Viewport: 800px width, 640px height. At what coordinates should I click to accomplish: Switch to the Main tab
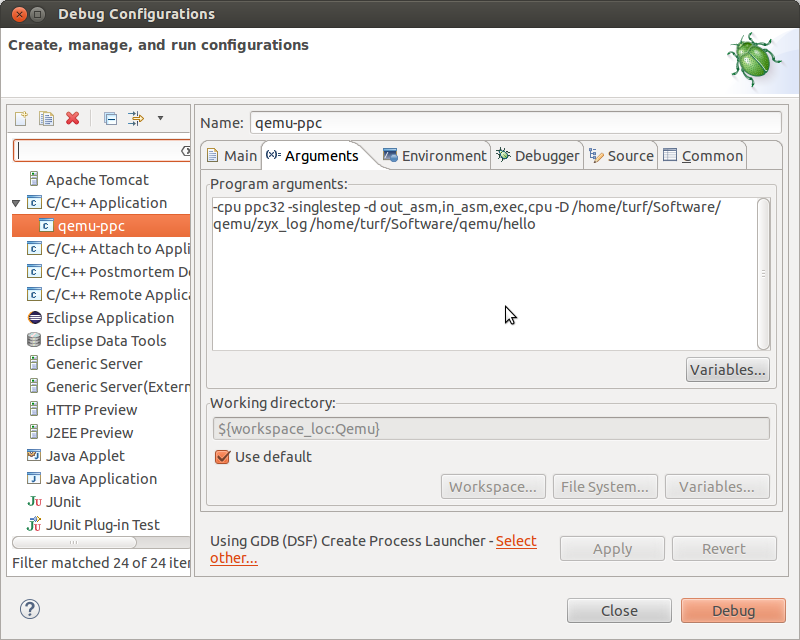click(232, 156)
